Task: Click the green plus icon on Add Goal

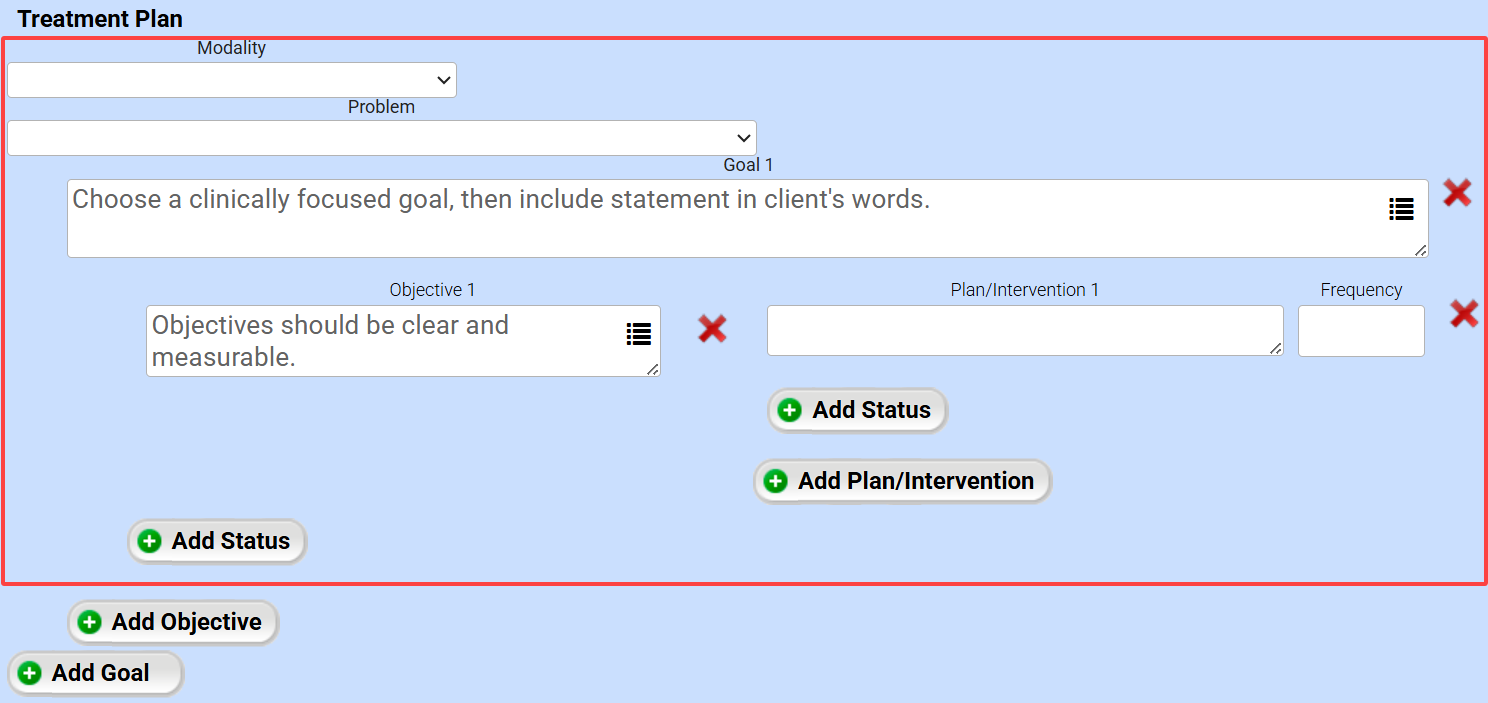Action: click(30, 673)
